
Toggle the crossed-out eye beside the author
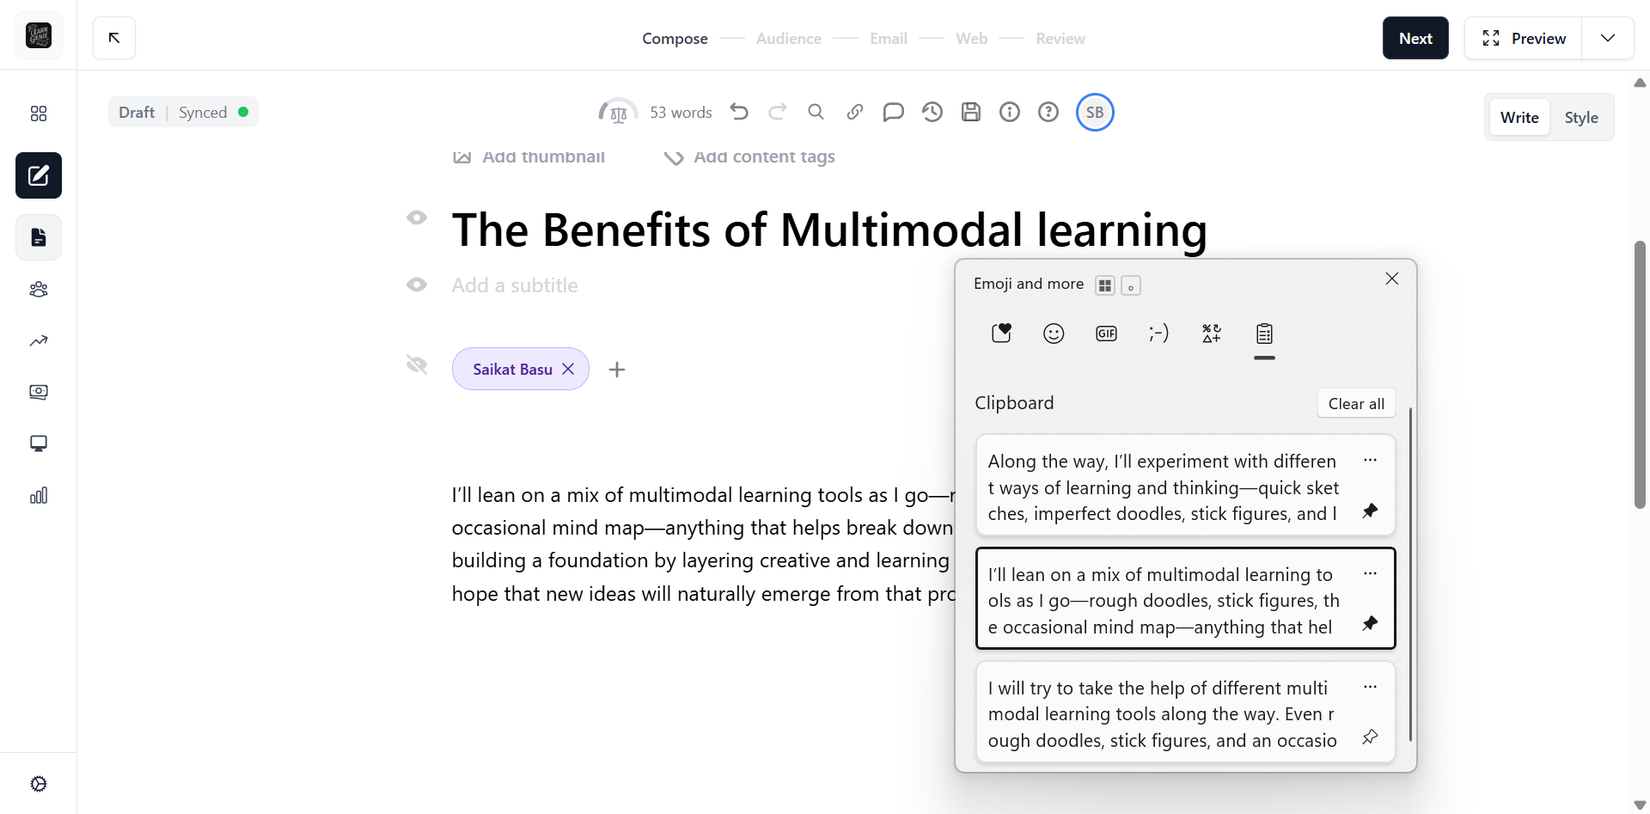click(x=417, y=365)
